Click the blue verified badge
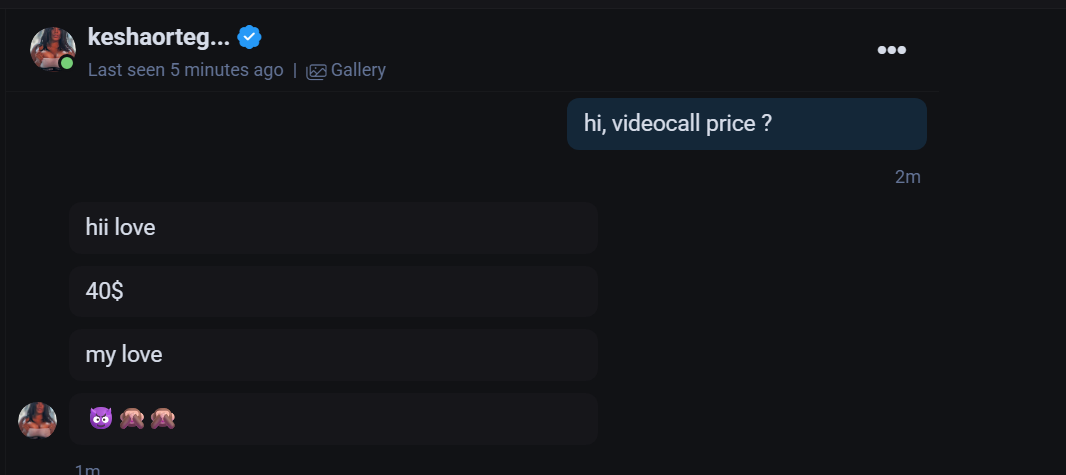1066x475 pixels. point(250,37)
